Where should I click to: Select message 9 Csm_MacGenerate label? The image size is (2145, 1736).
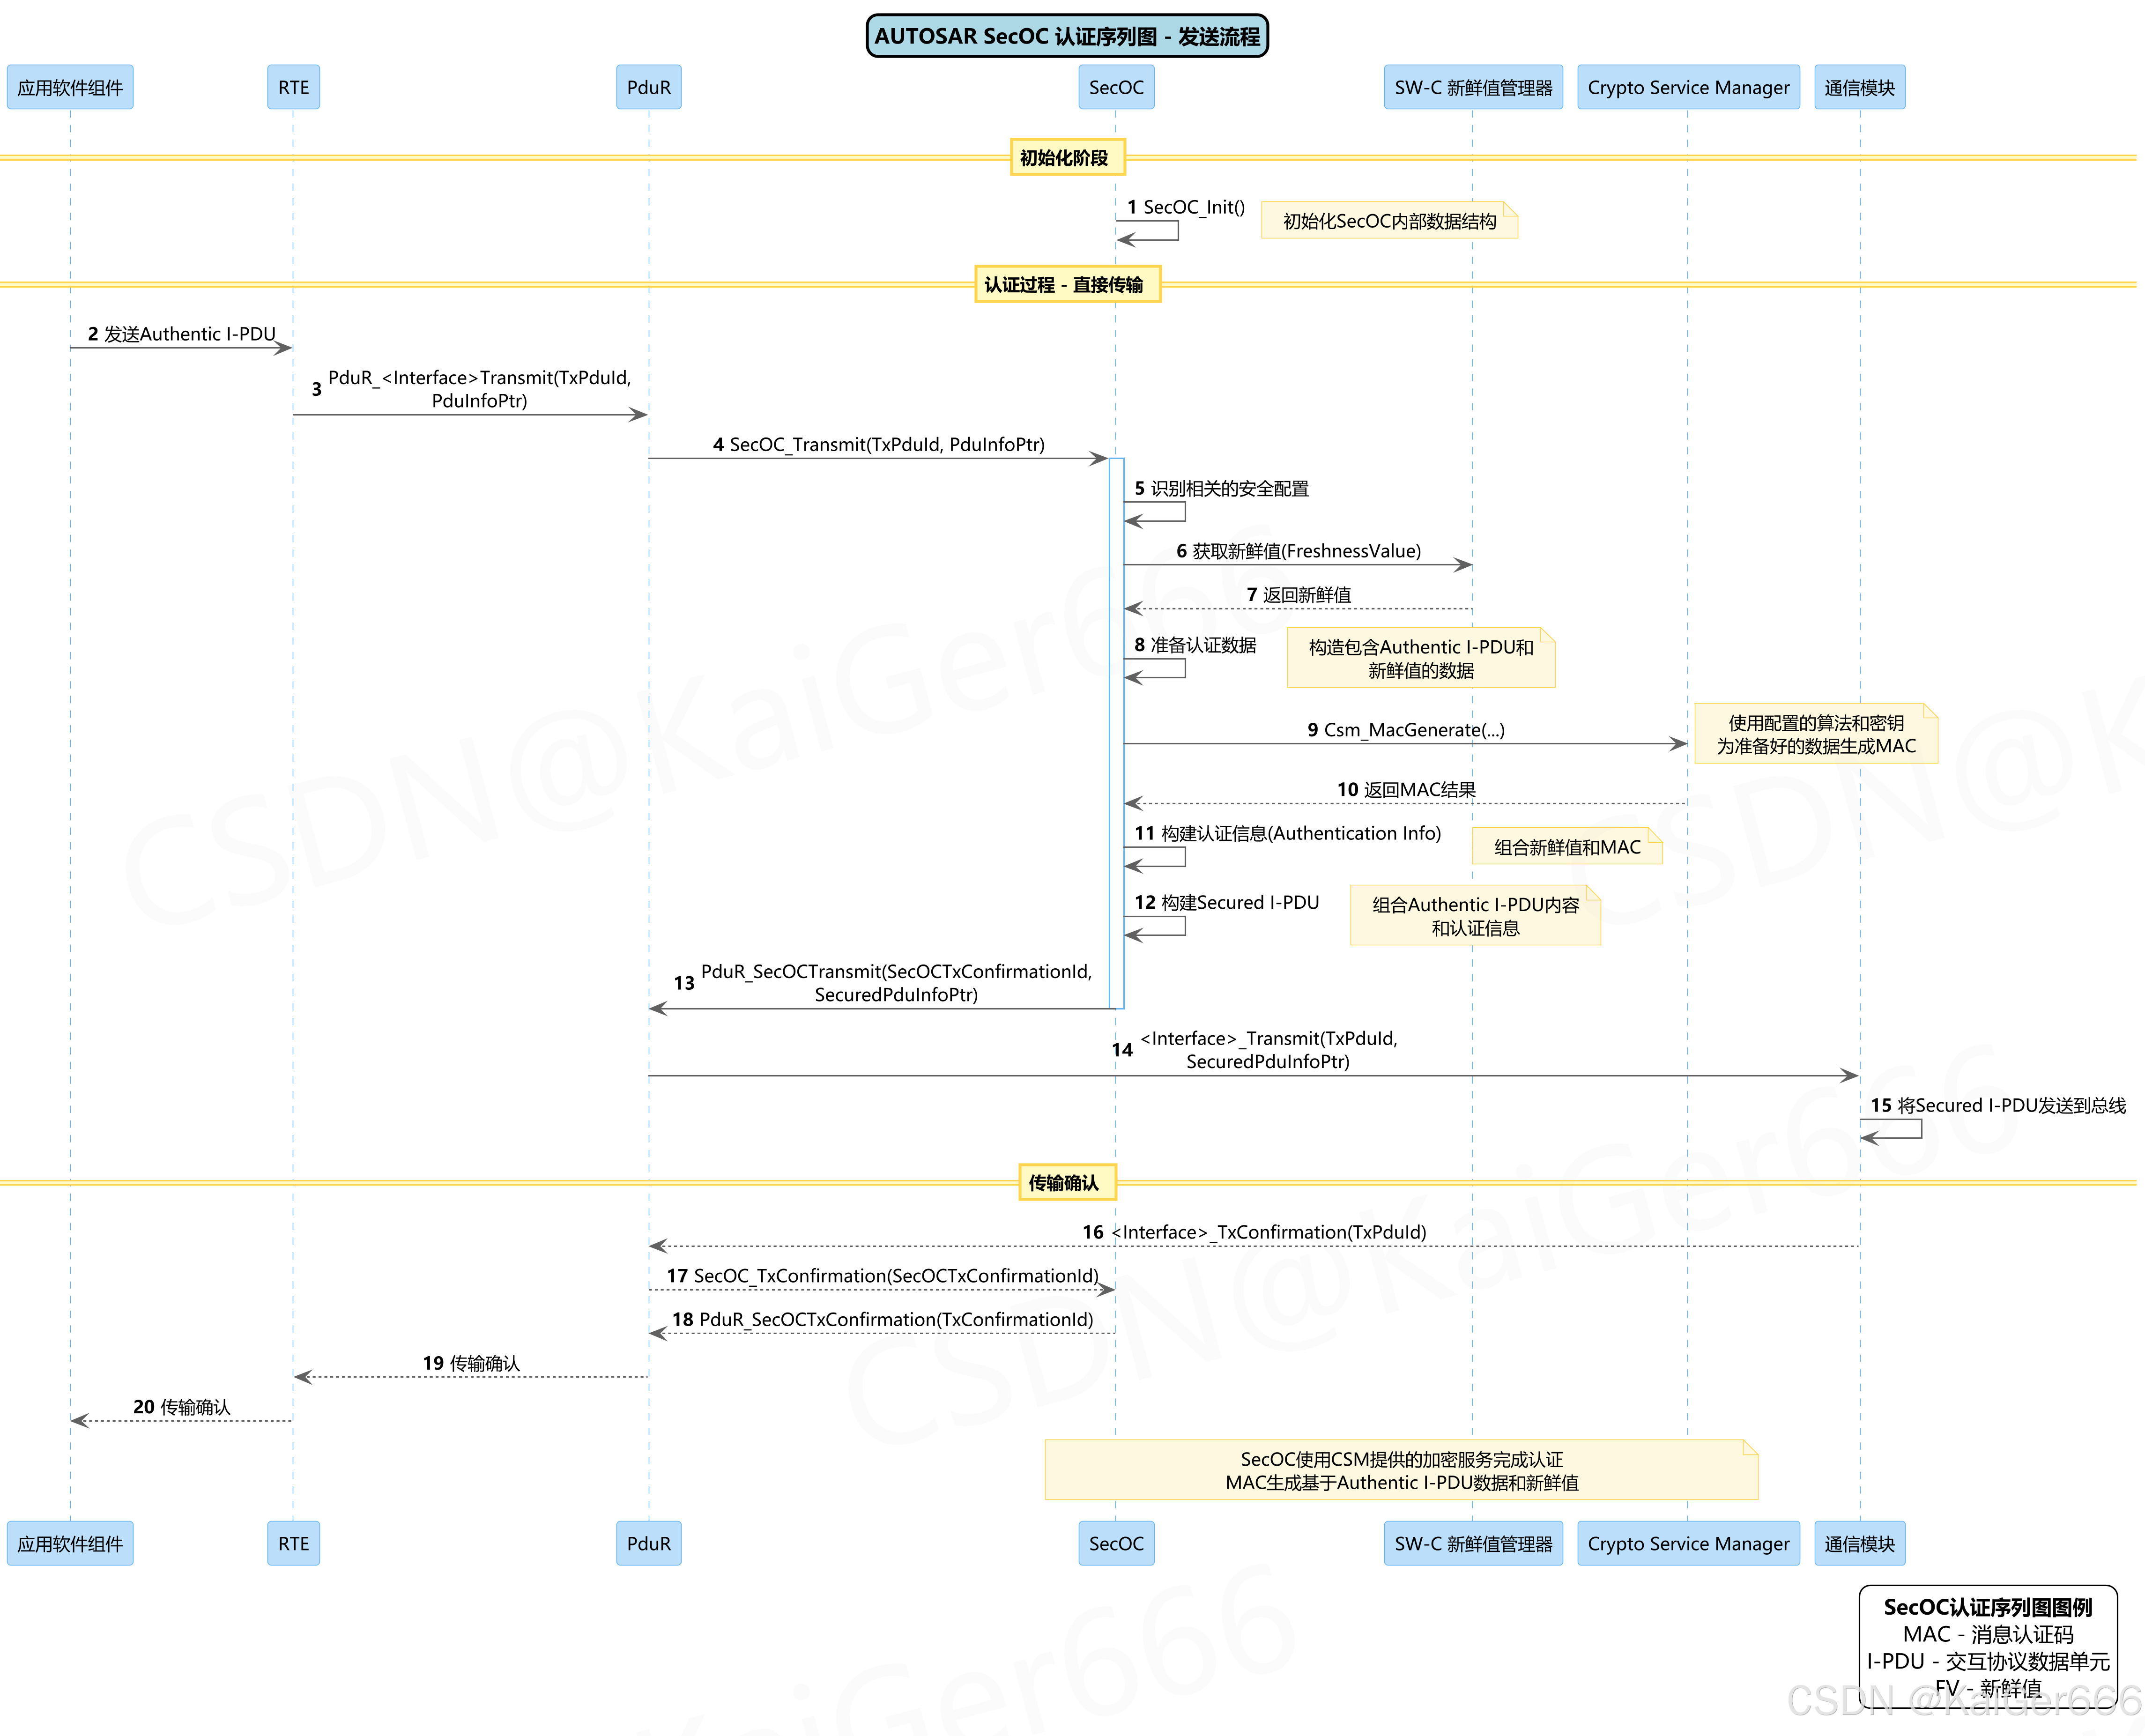(x=1405, y=730)
